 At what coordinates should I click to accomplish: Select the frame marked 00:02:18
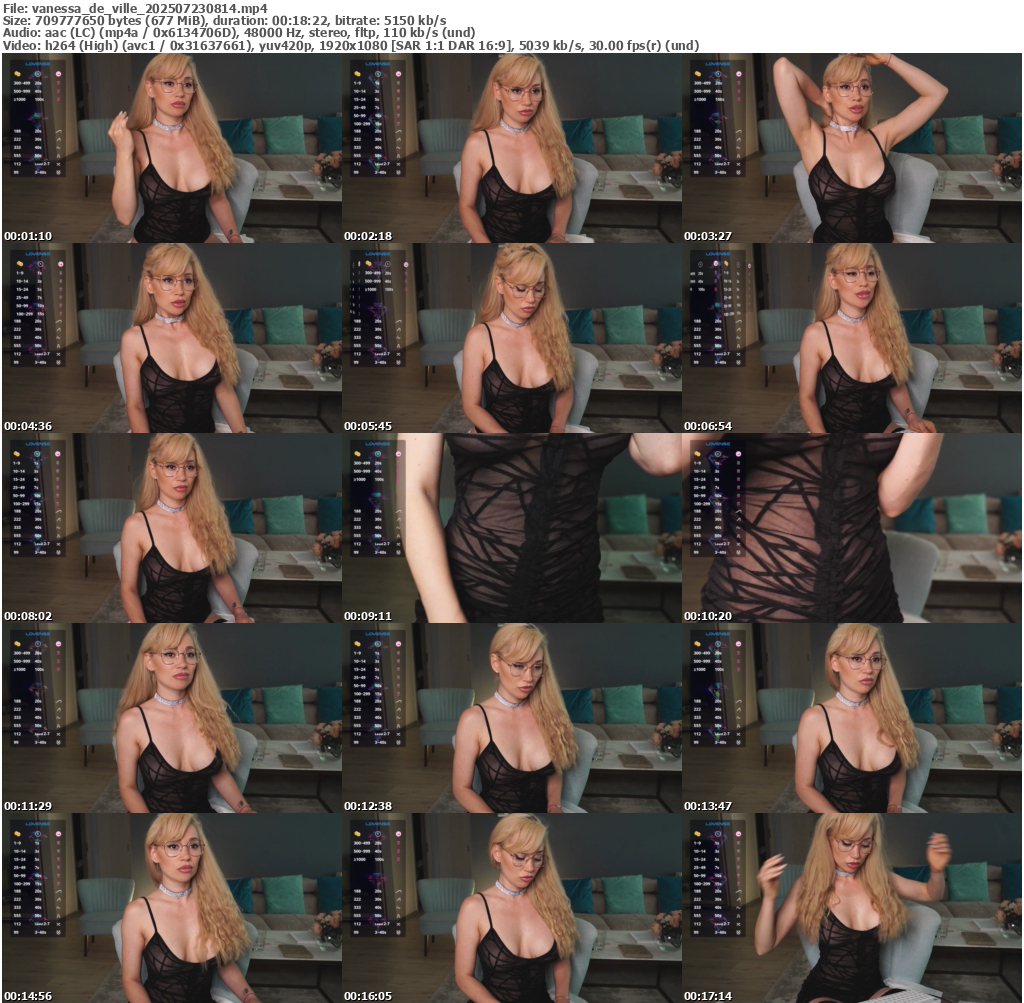(x=511, y=148)
